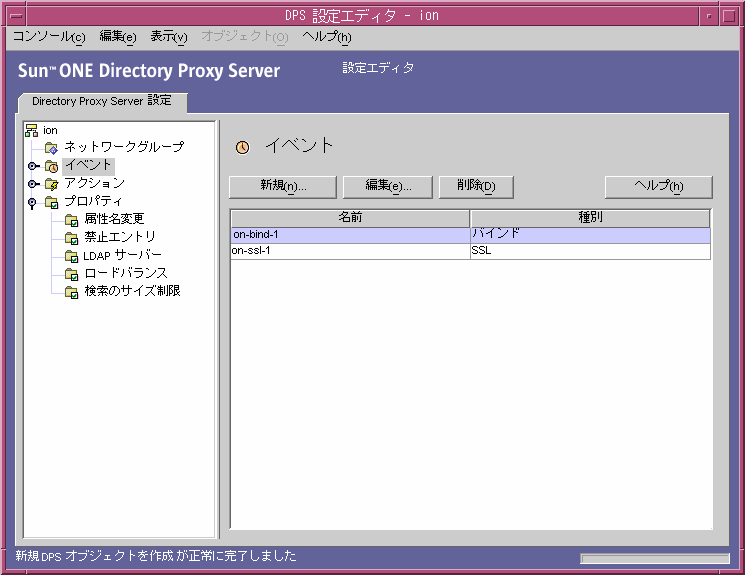Select LDAP サーバー in the tree
Screen dimensions: 745x575
[123, 256]
